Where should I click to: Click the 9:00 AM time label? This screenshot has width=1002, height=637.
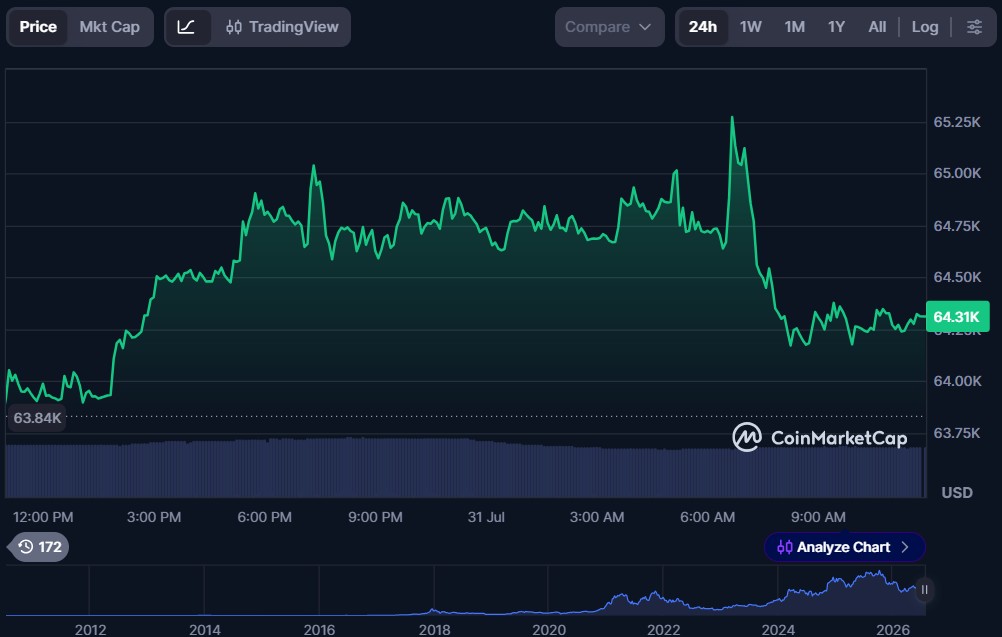pos(818,517)
